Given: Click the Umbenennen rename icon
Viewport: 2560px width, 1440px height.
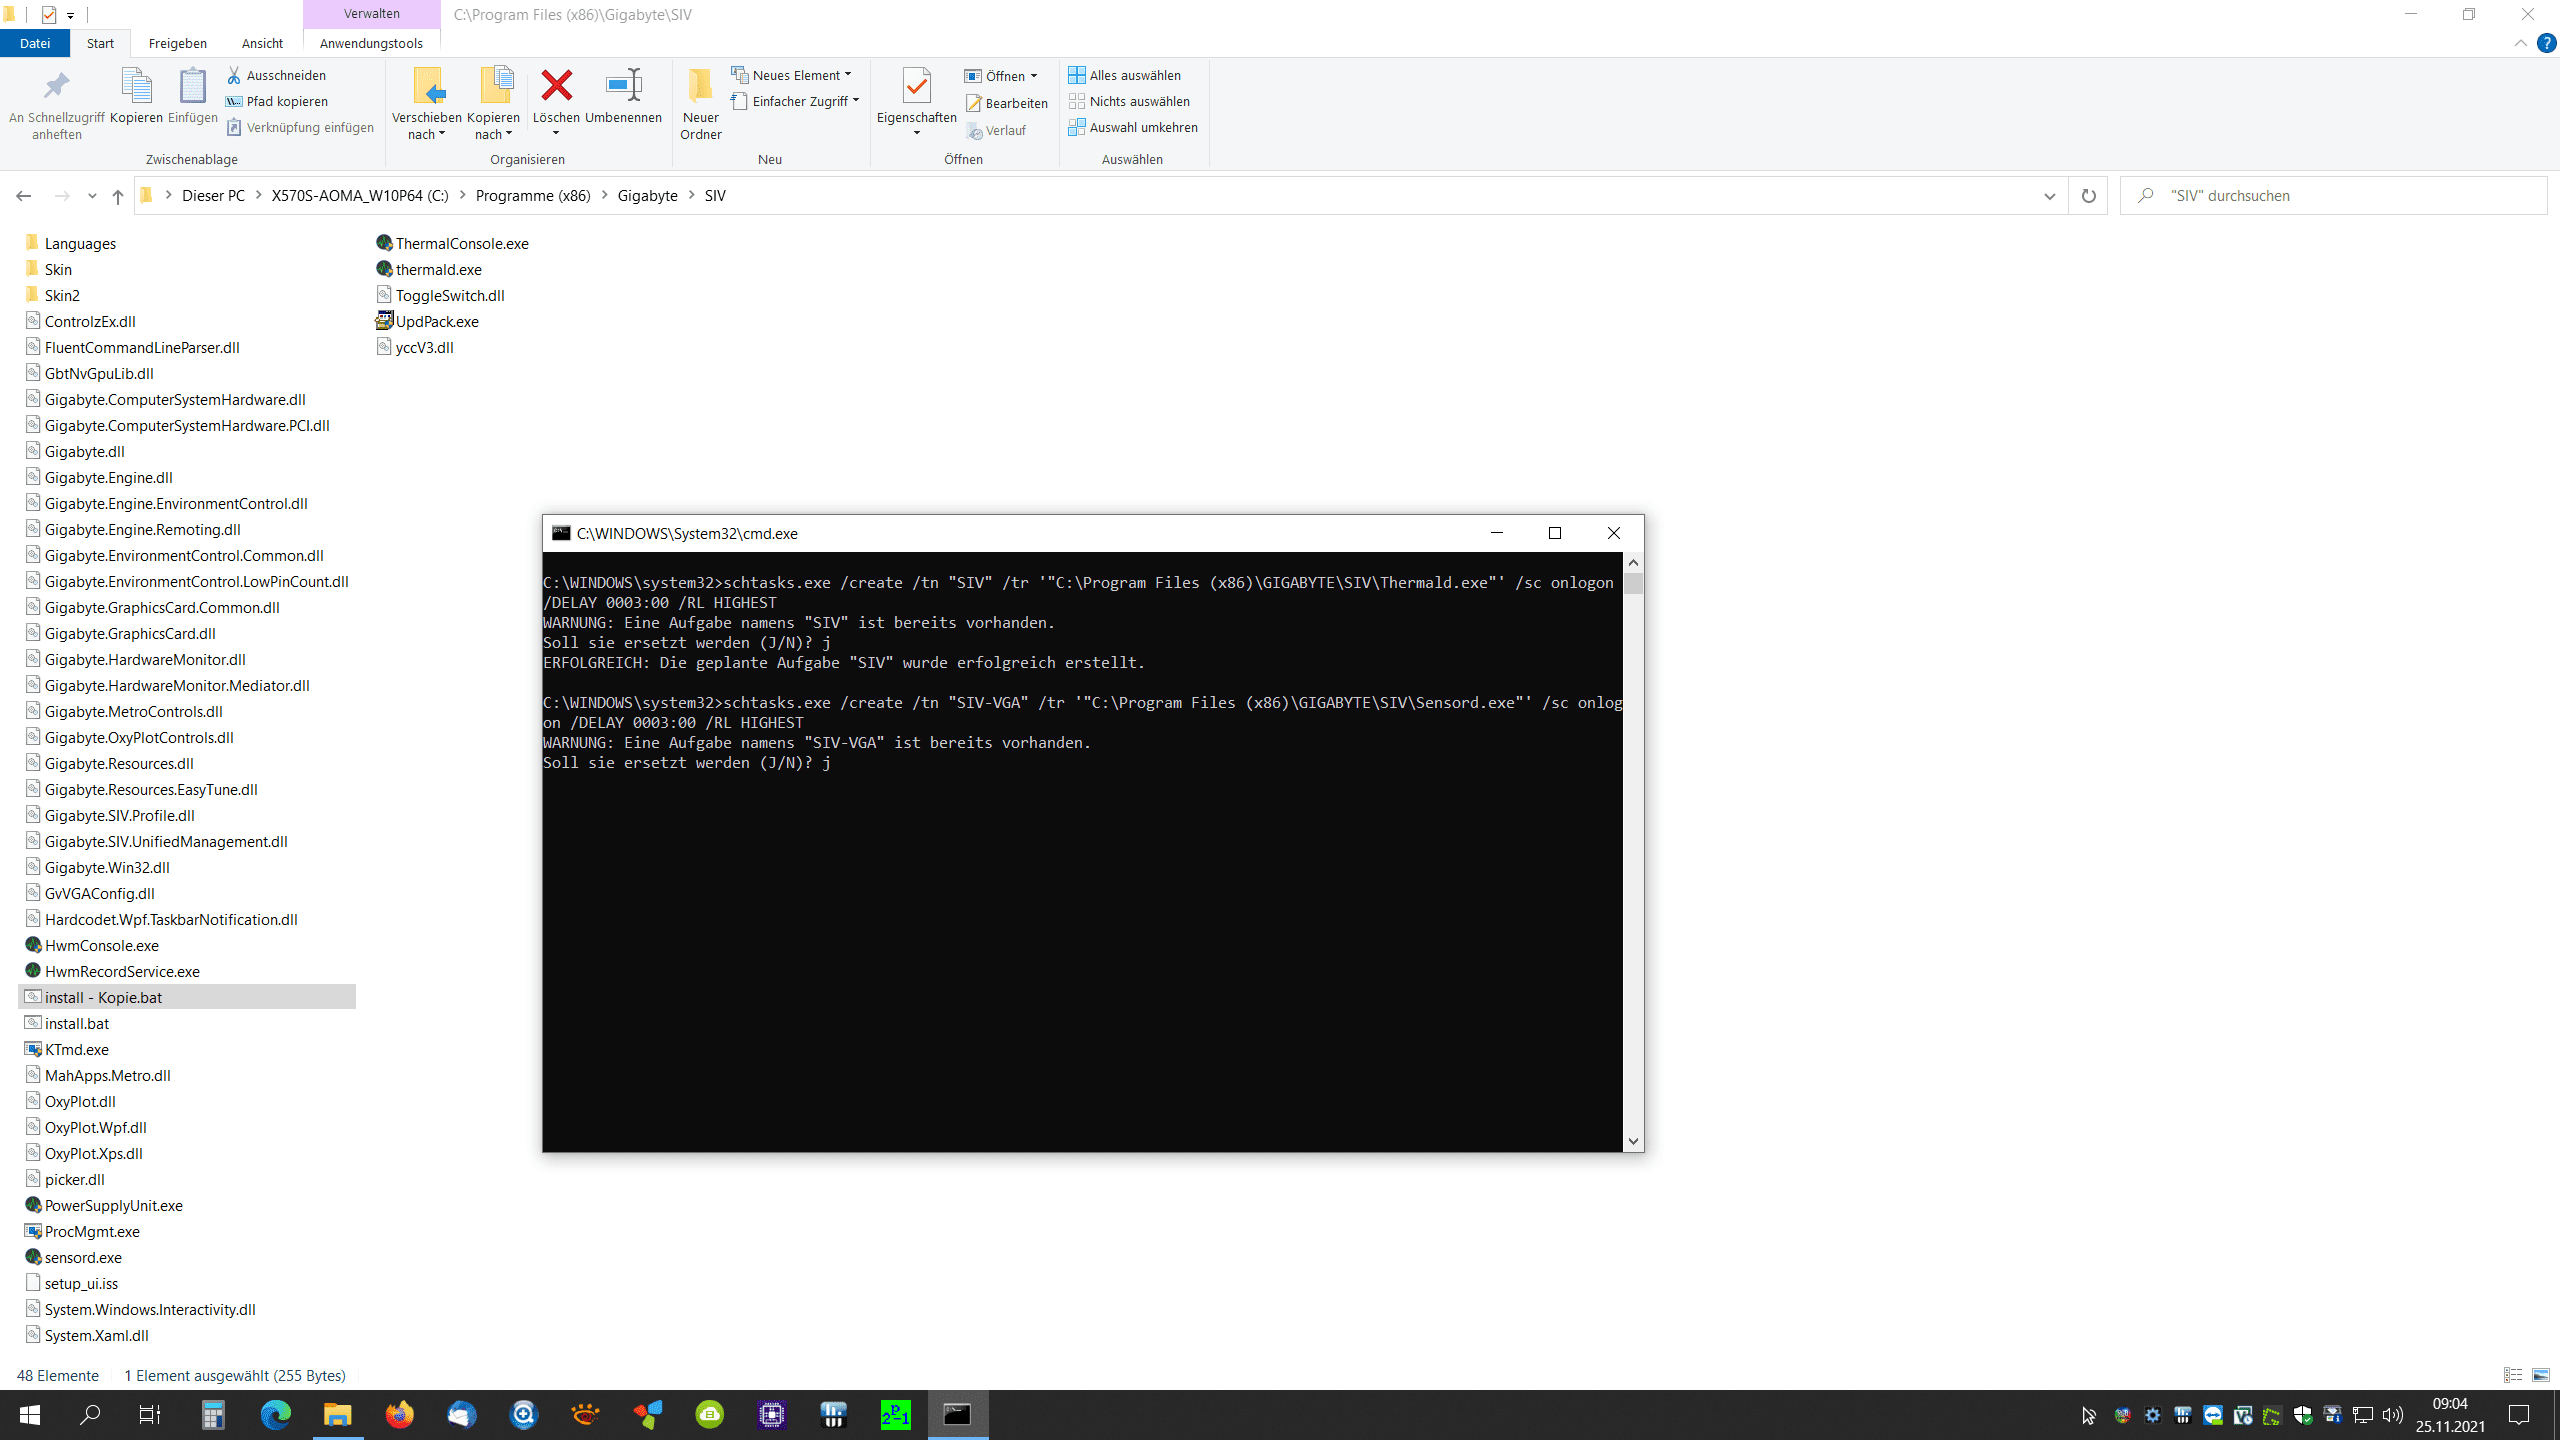Looking at the screenshot, I should point(624,86).
